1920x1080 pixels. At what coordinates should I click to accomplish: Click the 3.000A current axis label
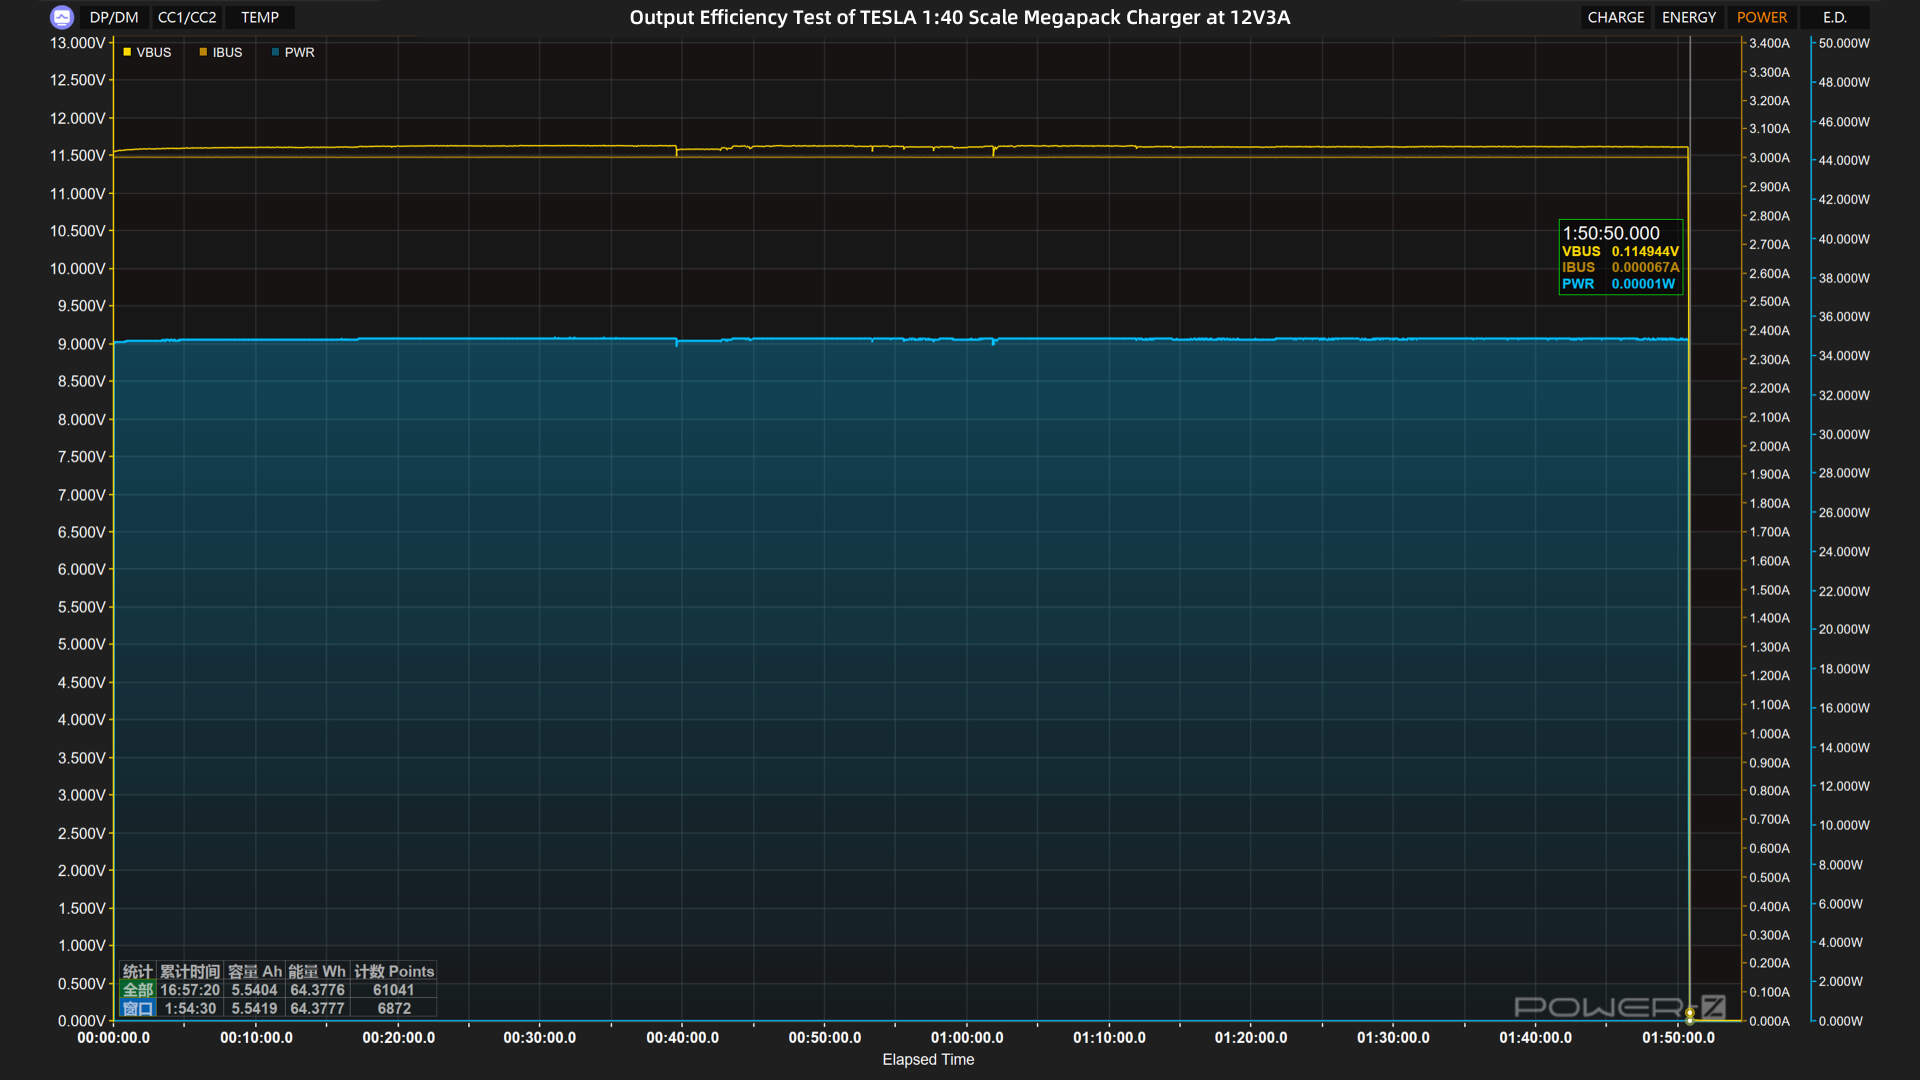(1769, 158)
